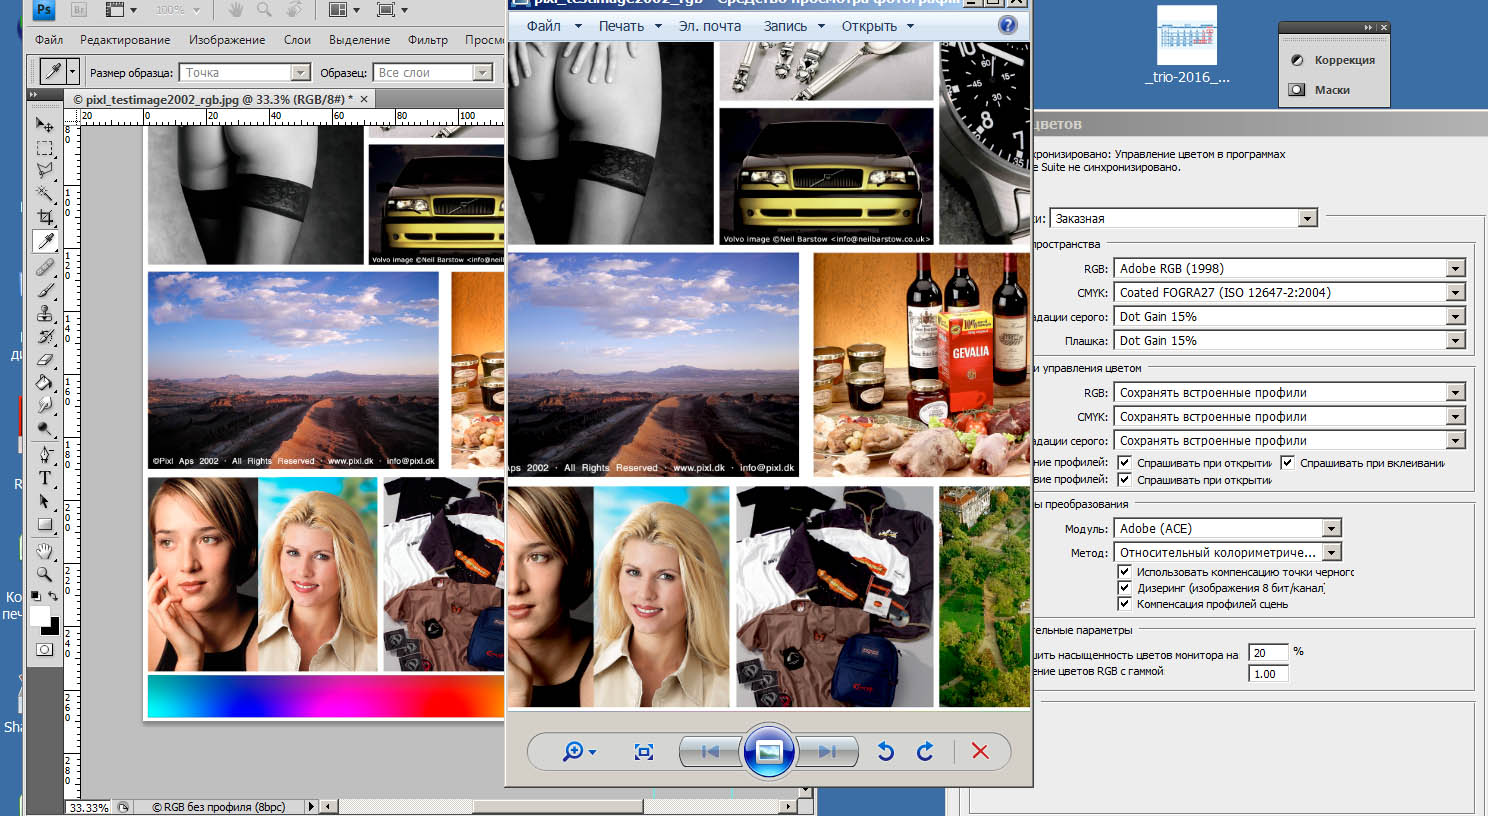Rotate photo counterclockwise in Photo Viewer
The width and height of the screenshot is (1488, 816).
885,751
